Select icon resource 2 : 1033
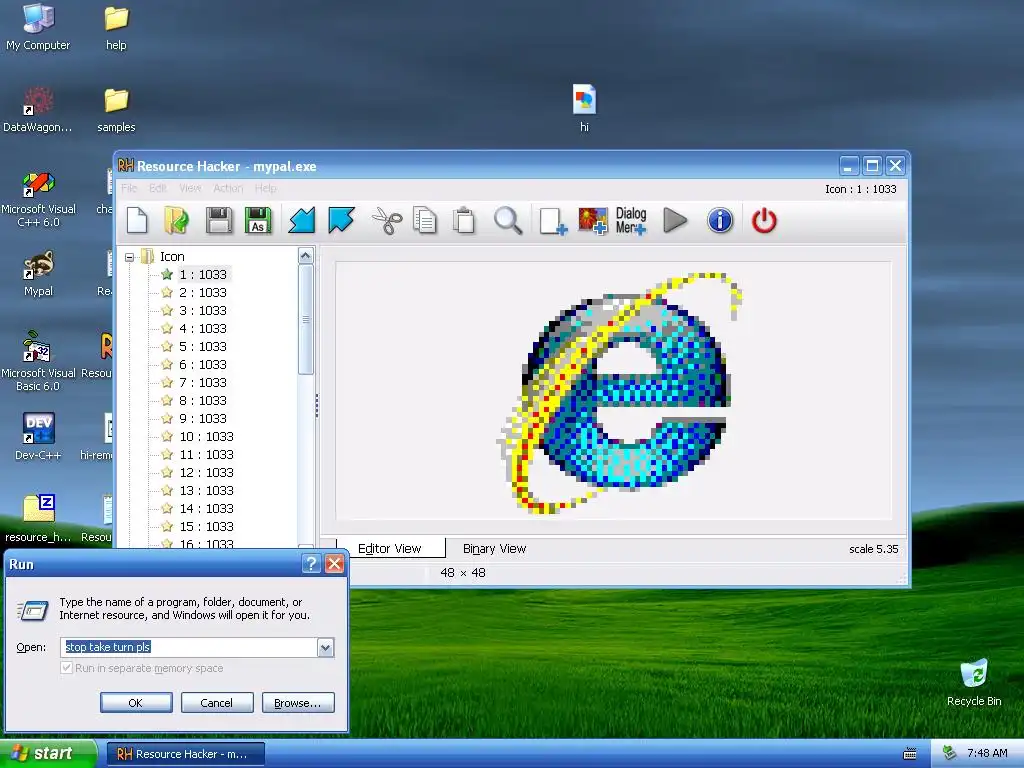This screenshot has width=1024, height=768. pyautogui.click(x=203, y=293)
